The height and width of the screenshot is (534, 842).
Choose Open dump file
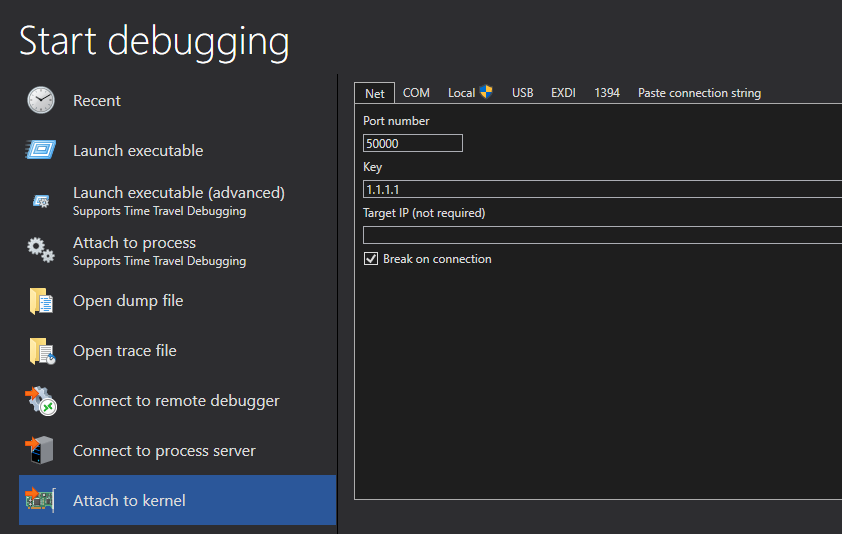click(177, 300)
